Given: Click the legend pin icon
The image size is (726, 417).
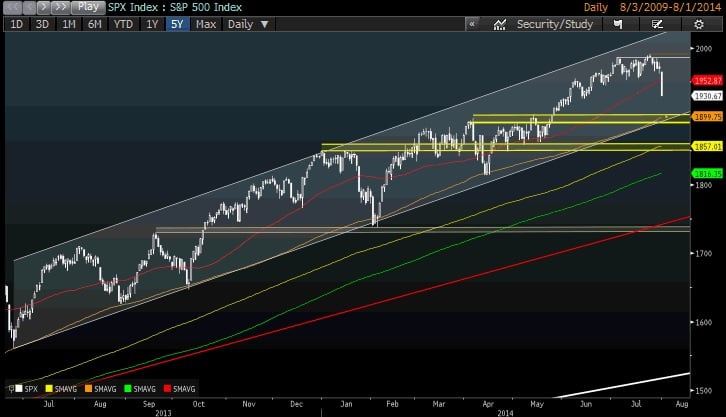Looking at the screenshot, I should (11, 389).
